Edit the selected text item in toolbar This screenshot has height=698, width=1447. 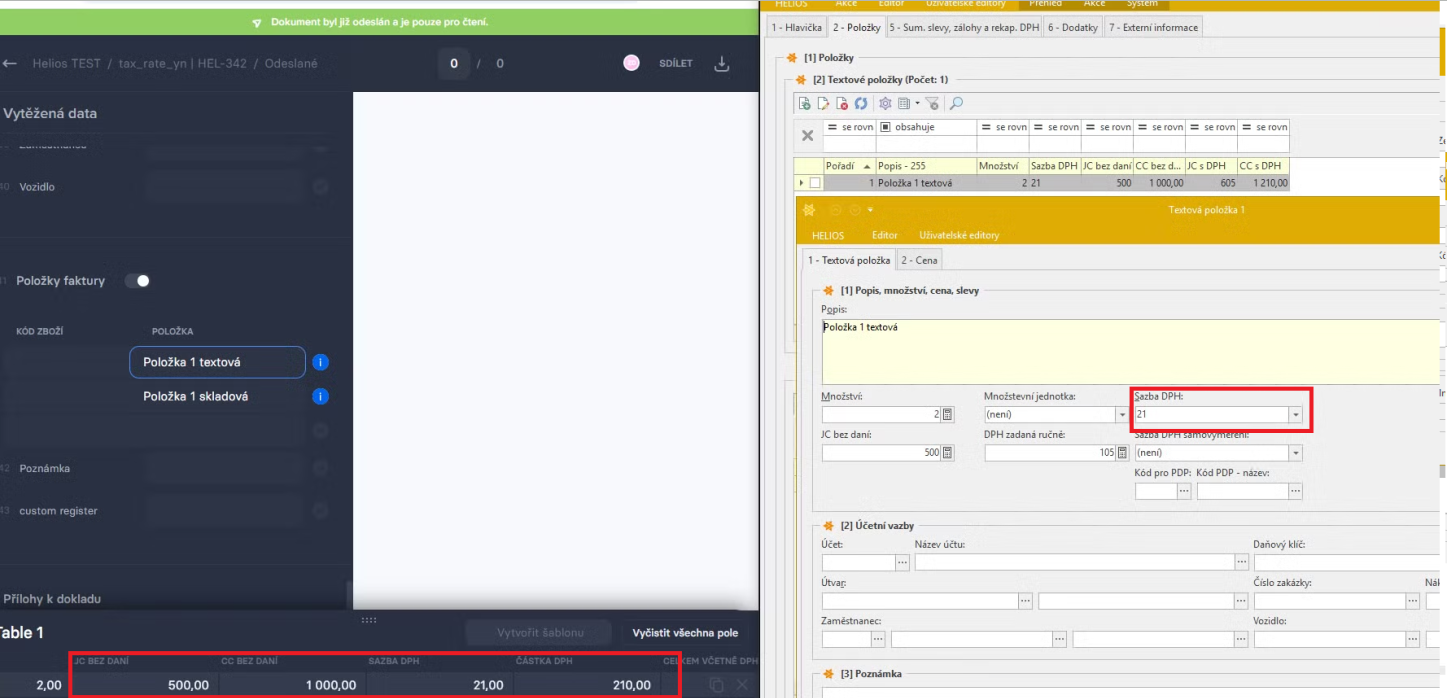(823, 103)
